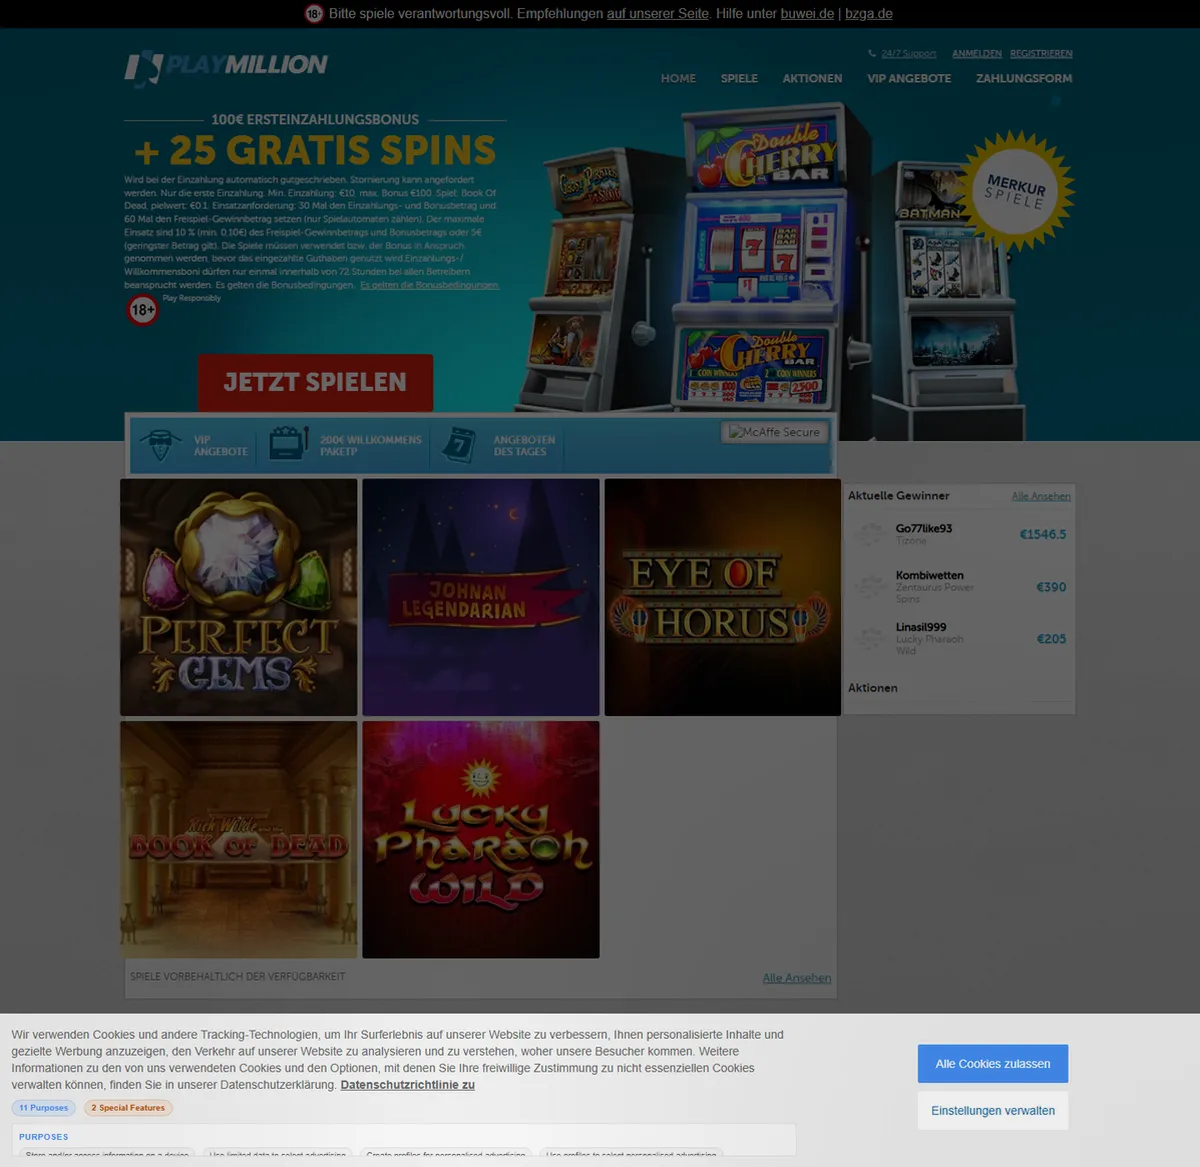Image resolution: width=1200 pixels, height=1167 pixels.
Task: Click the €205 winning amount
Action: 1051,639
